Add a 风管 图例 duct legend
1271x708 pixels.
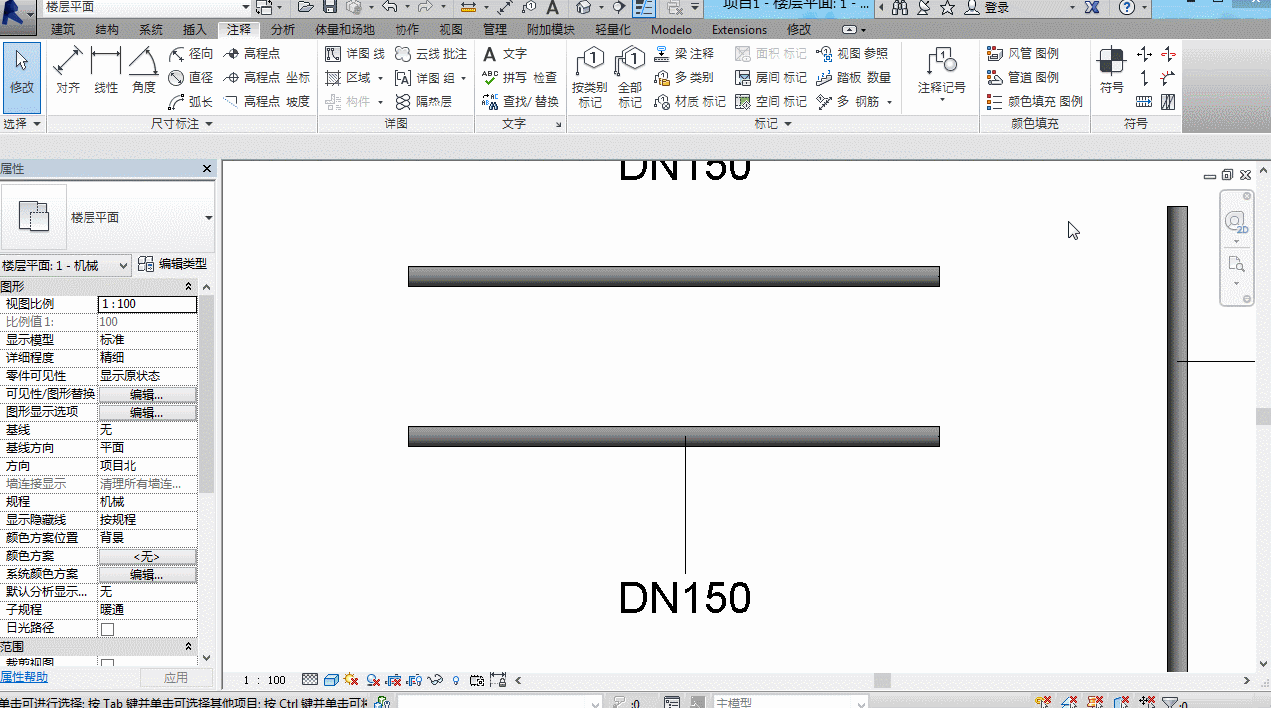(1022, 53)
